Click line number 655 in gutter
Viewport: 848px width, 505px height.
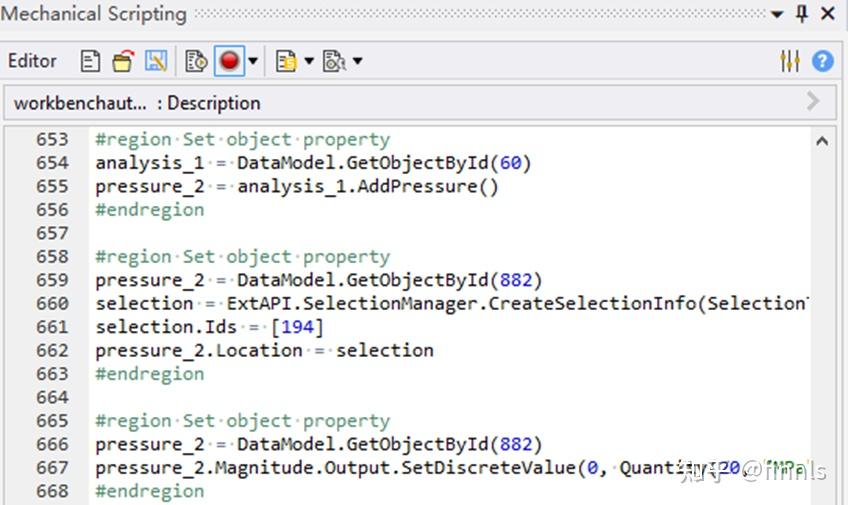click(x=53, y=186)
